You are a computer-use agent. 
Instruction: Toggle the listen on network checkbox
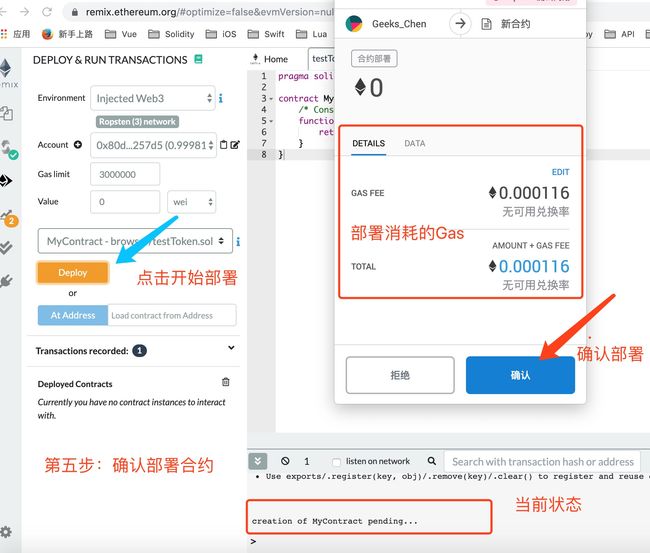click(x=337, y=462)
